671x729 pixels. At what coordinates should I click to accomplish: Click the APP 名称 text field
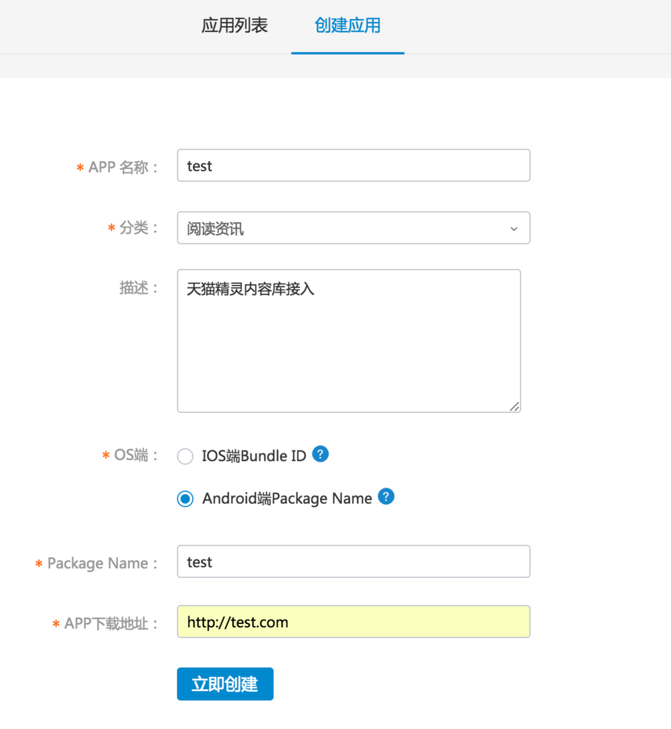[x=353, y=166]
